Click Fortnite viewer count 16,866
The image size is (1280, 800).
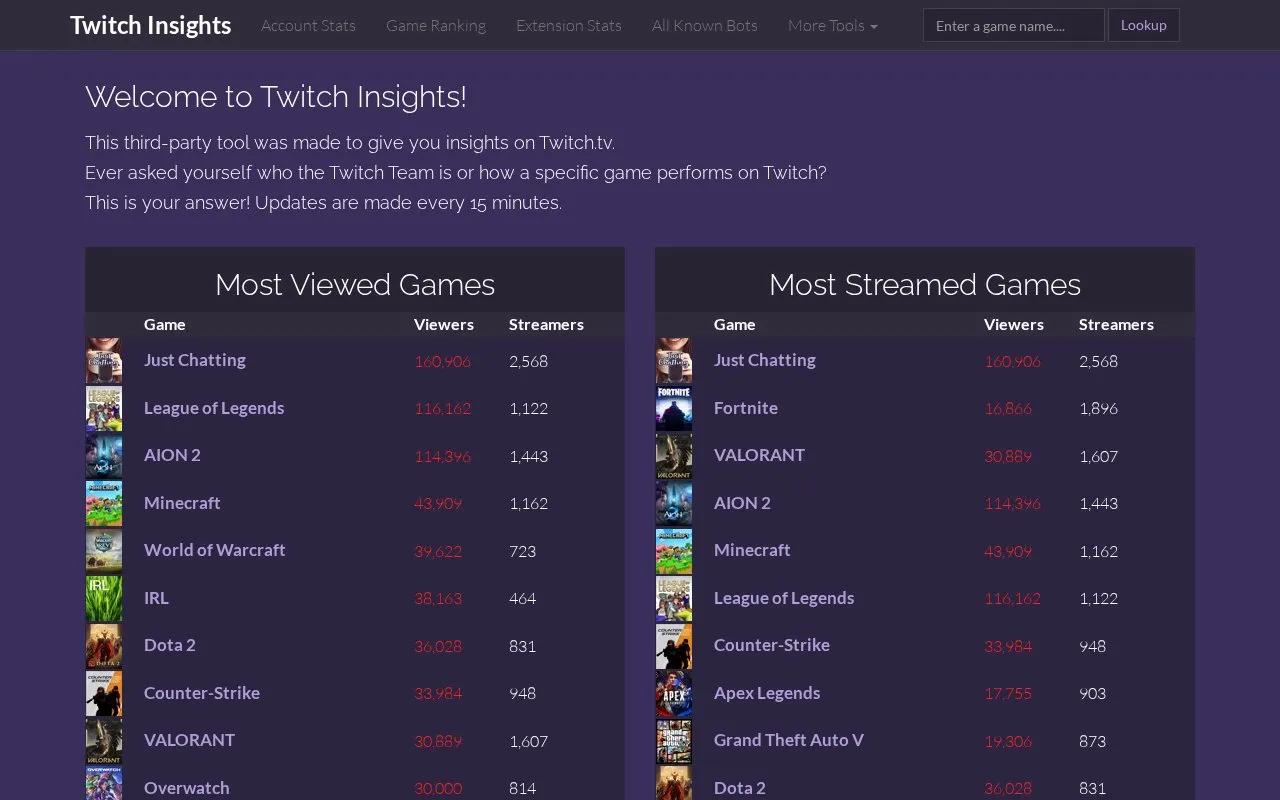pyautogui.click(x=1008, y=408)
